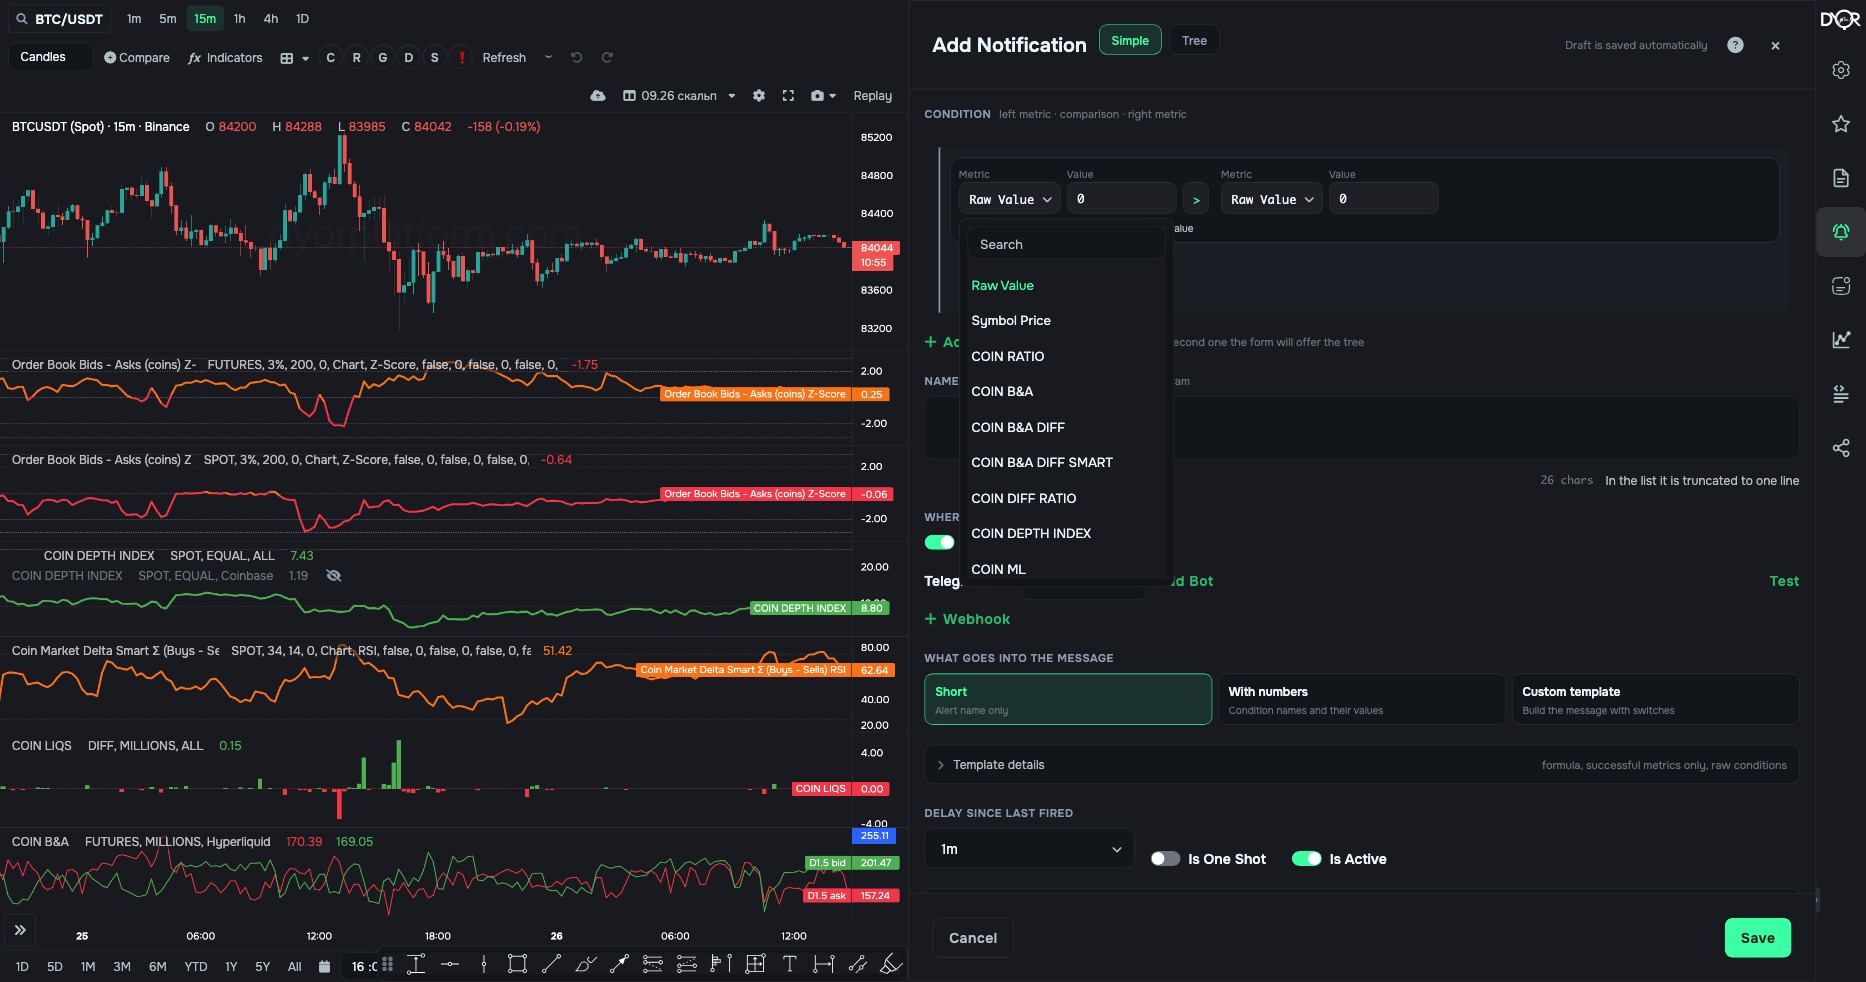Image resolution: width=1866 pixels, height=982 pixels.
Task: Click the right Value input field
Action: click(x=1384, y=199)
